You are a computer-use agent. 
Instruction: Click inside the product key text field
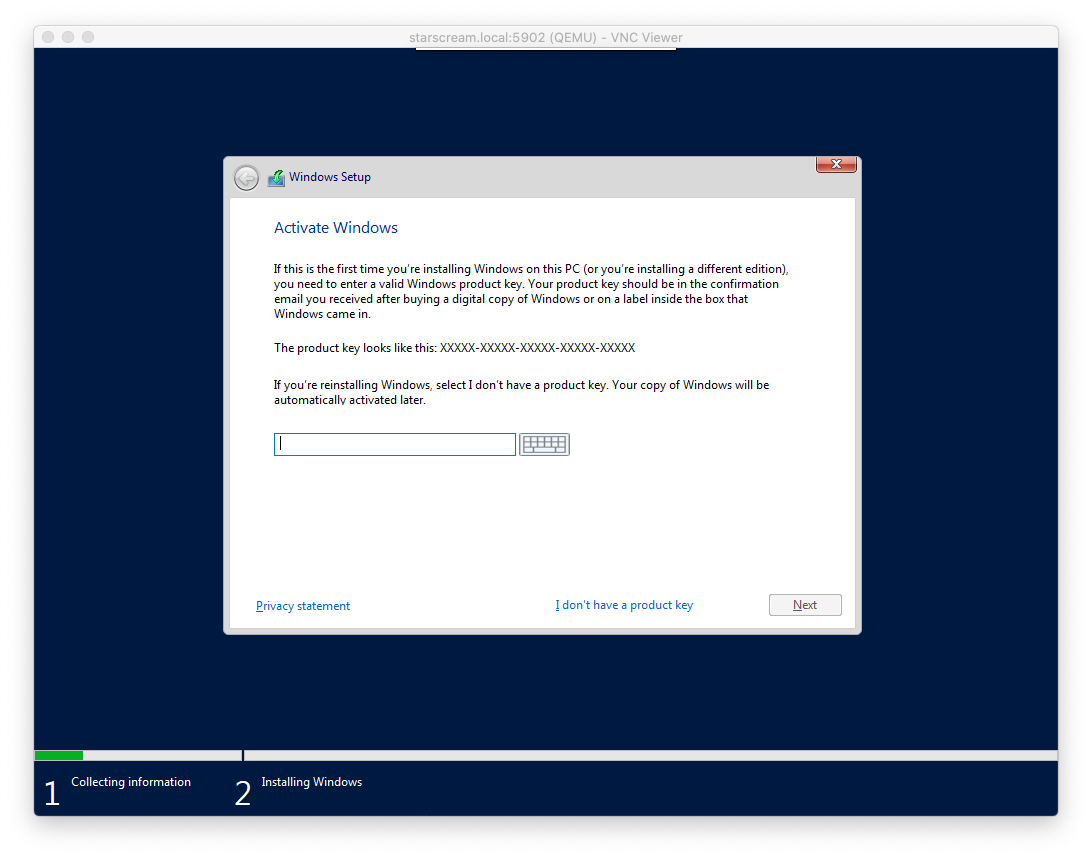[x=394, y=444]
